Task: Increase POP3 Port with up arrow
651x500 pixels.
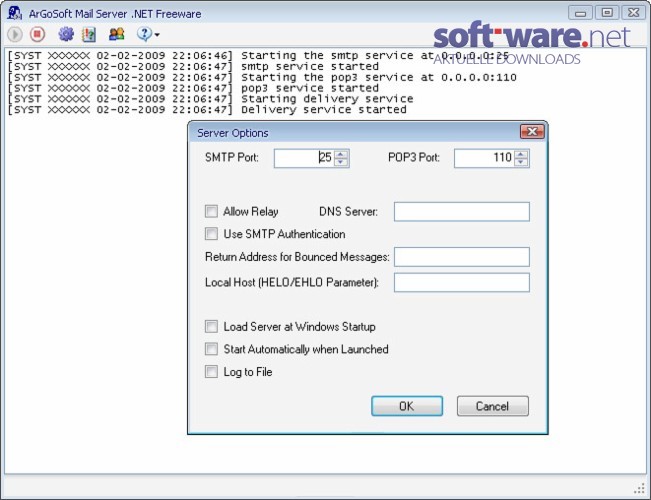Action: [521, 154]
